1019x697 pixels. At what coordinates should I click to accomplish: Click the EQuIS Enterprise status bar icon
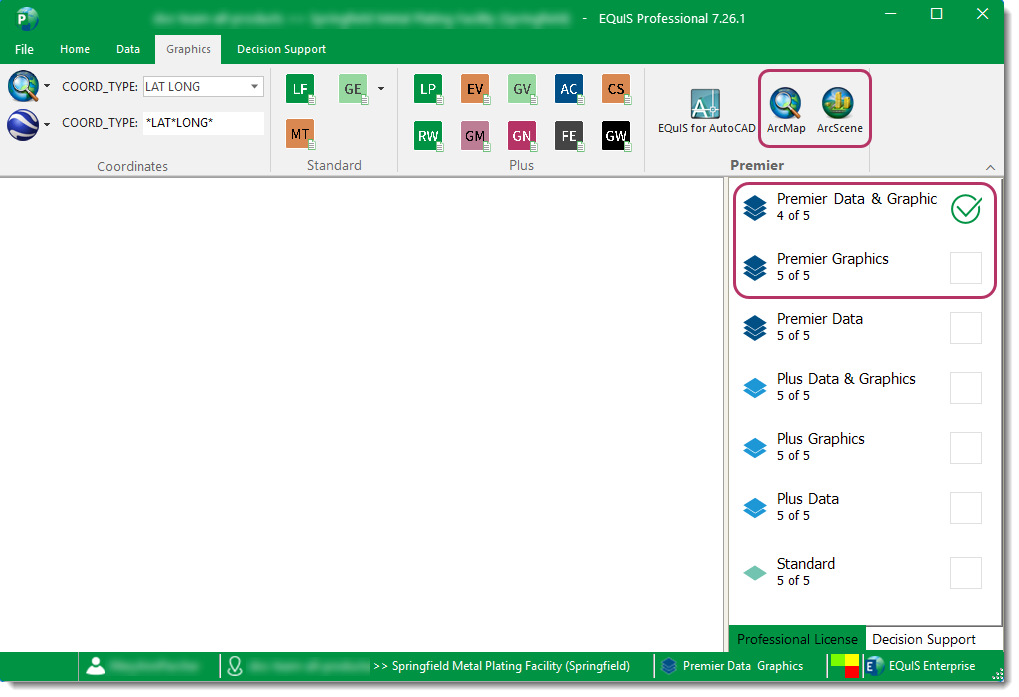click(x=875, y=666)
